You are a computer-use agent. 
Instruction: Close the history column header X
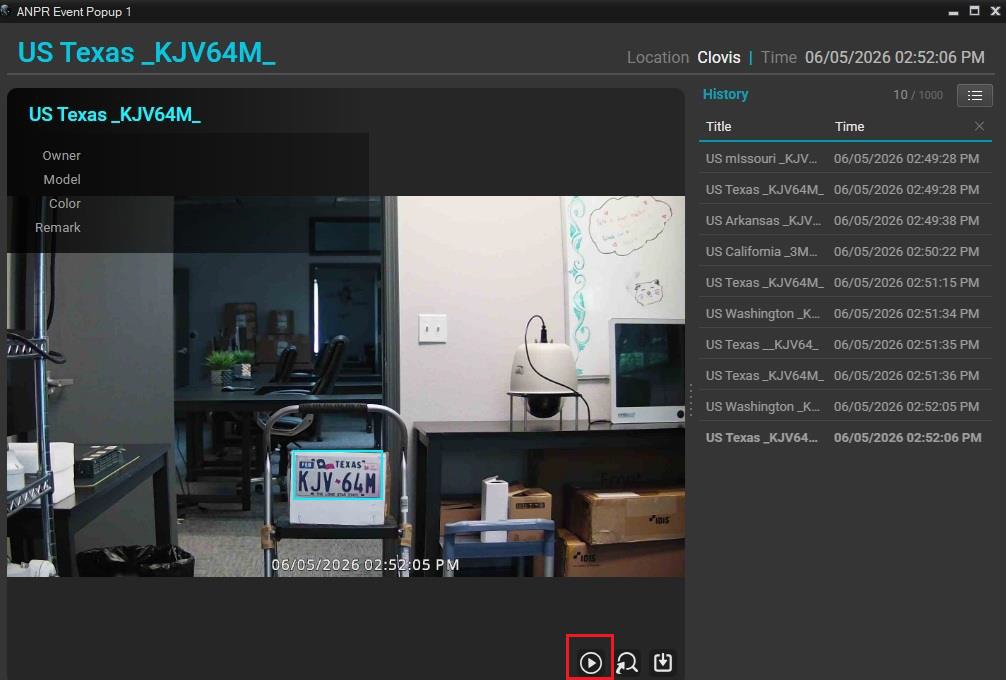tap(979, 126)
